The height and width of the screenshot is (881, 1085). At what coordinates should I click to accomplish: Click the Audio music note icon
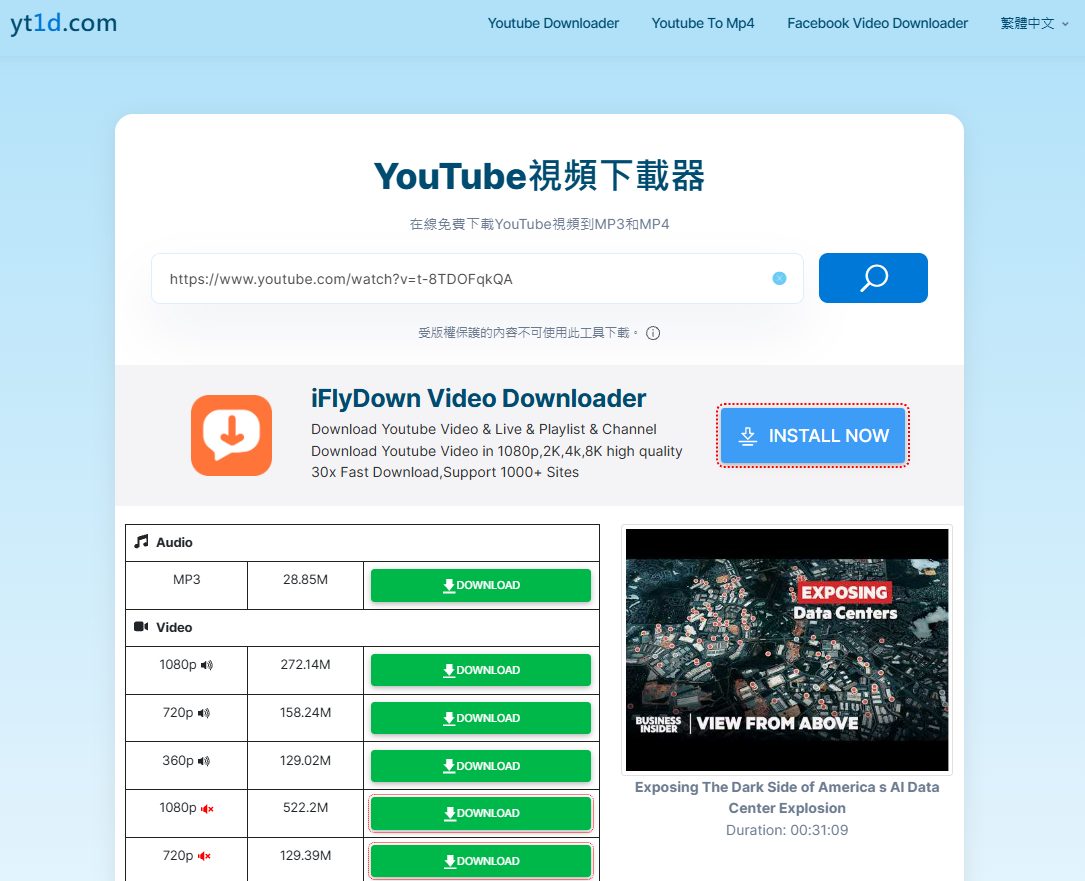pyautogui.click(x=141, y=541)
